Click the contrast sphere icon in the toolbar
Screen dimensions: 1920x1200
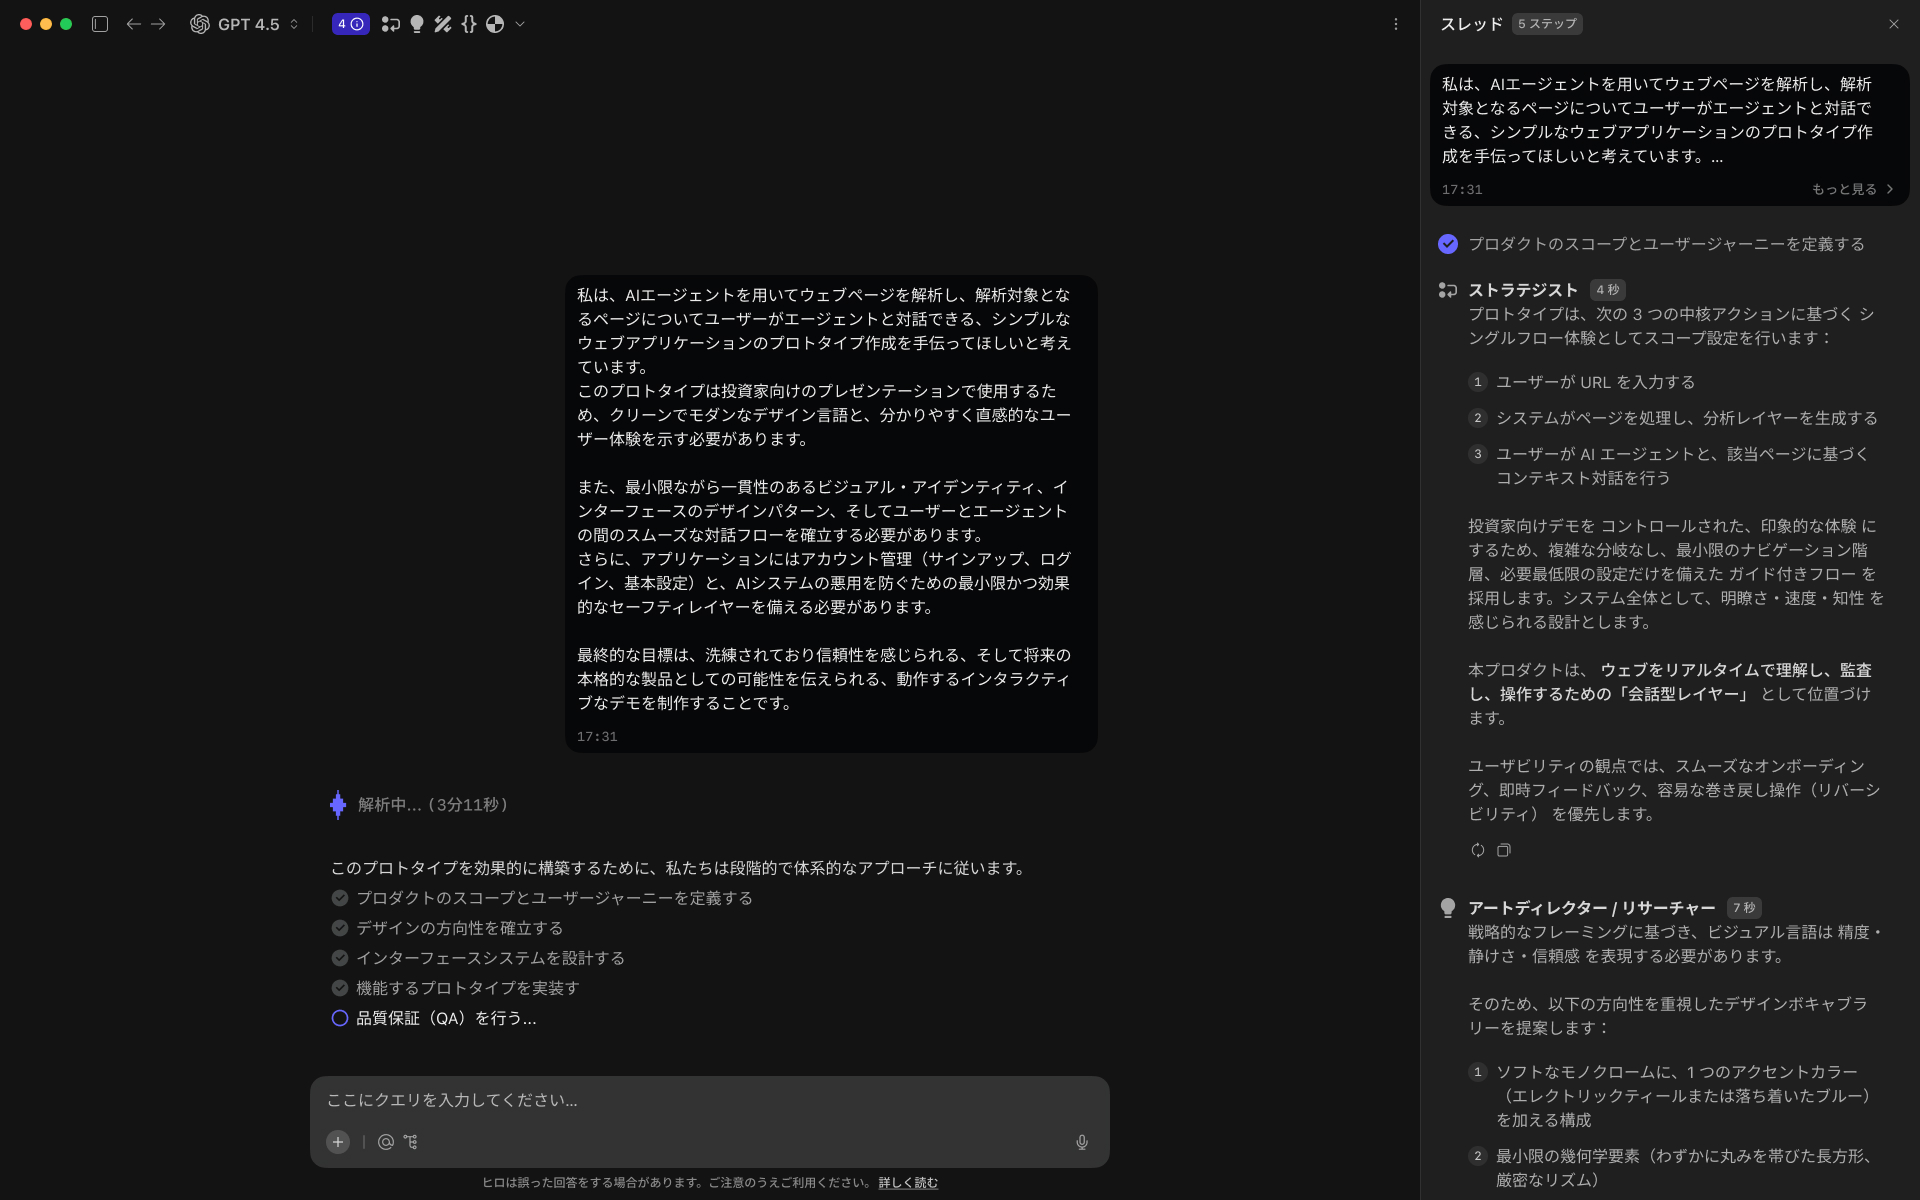coord(495,24)
